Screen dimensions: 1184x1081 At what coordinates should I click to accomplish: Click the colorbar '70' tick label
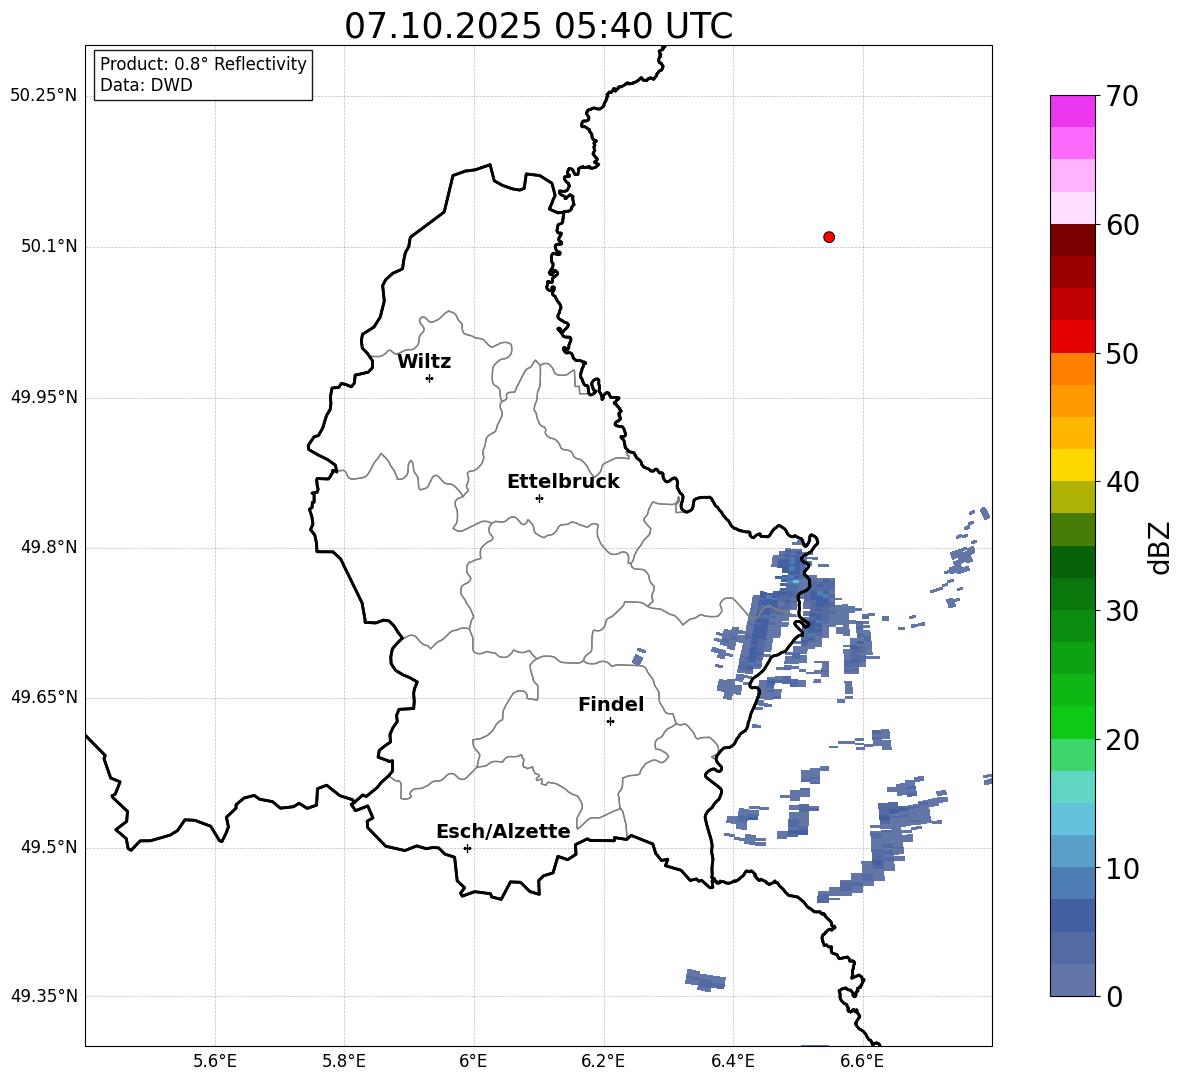(x=1122, y=96)
